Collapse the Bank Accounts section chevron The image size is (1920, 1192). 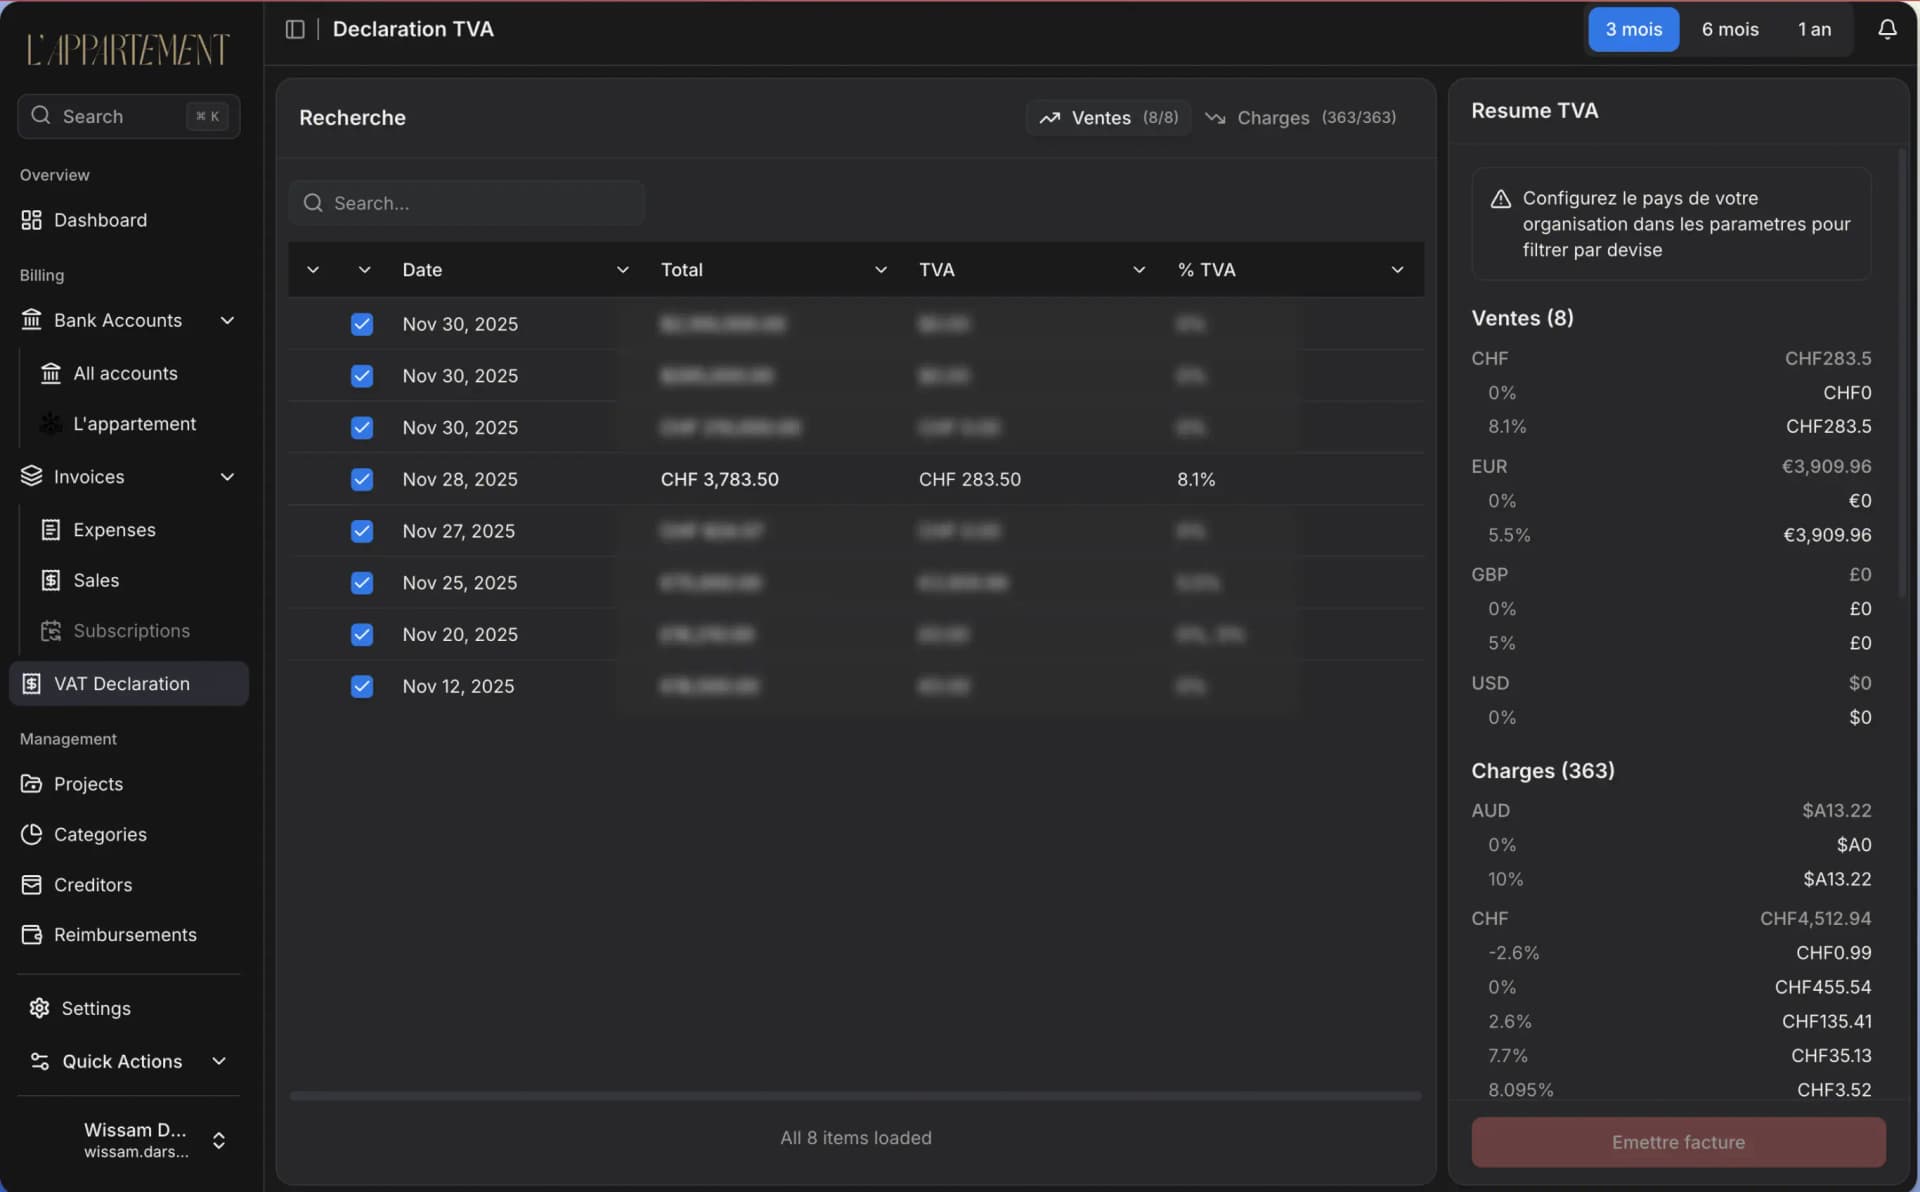point(227,321)
